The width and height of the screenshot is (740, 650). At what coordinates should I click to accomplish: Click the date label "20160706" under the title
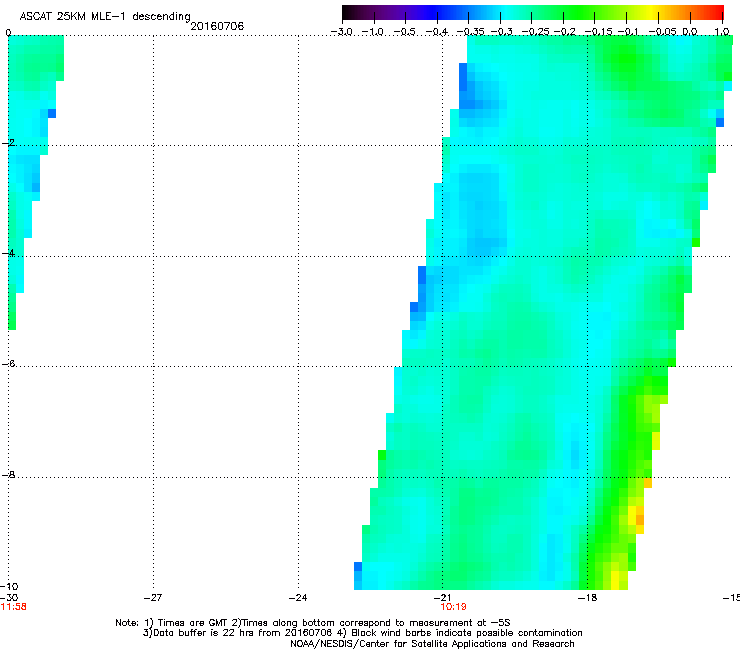217,26
